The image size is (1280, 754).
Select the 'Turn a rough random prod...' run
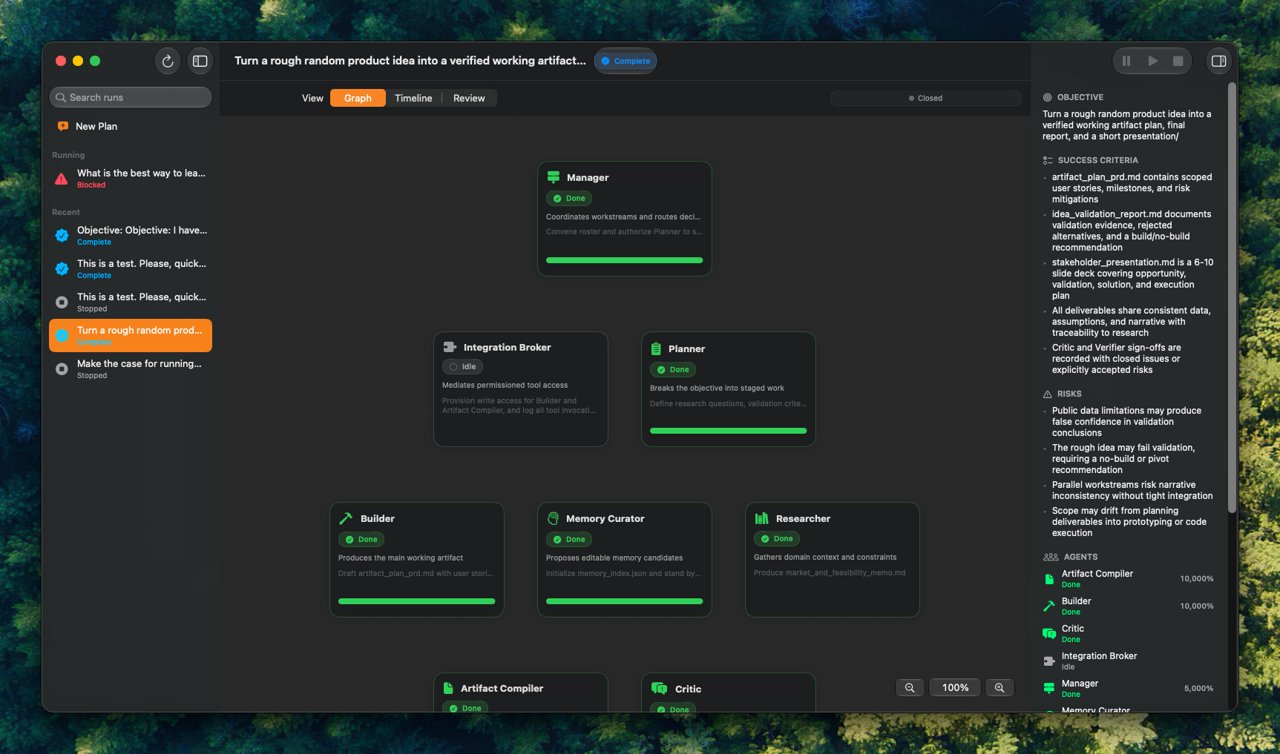(130, 335)
